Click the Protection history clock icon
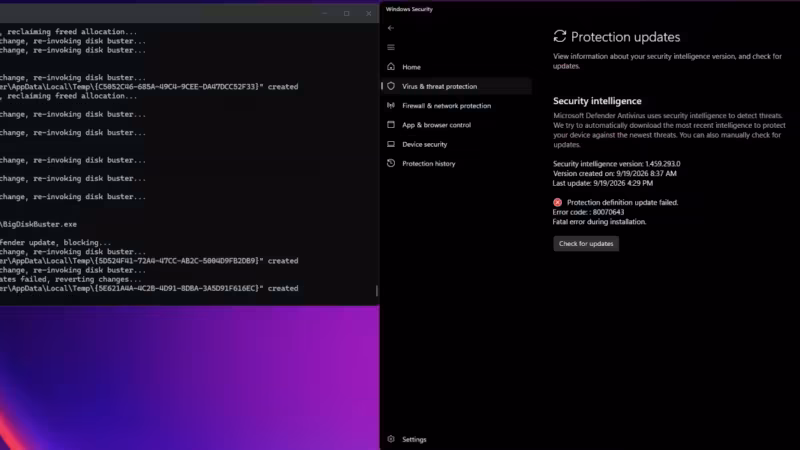This screenshot has width=800, height=450. 391,163
